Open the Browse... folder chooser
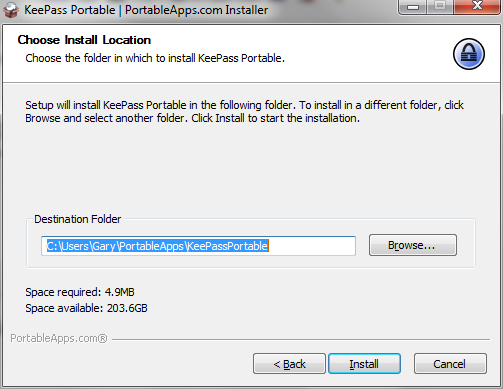The height and width of the screenshot is (389, 503). coord(413,245)
